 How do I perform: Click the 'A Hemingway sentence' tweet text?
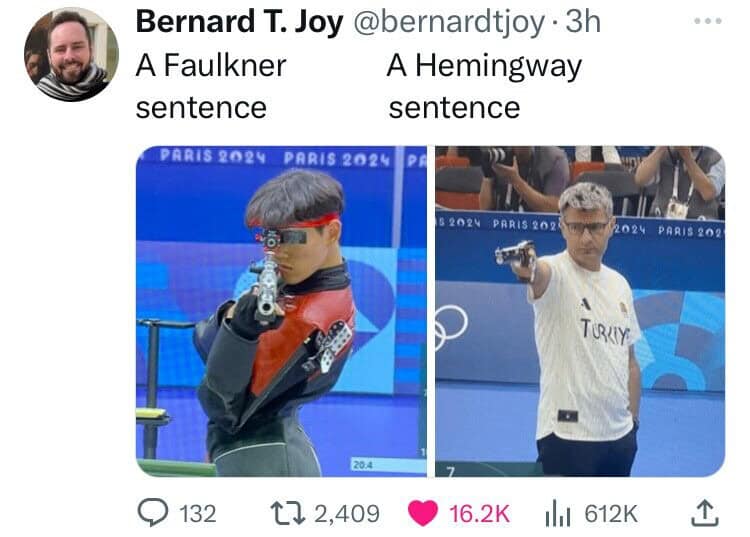pyautogui.click(x=484, y=86)
